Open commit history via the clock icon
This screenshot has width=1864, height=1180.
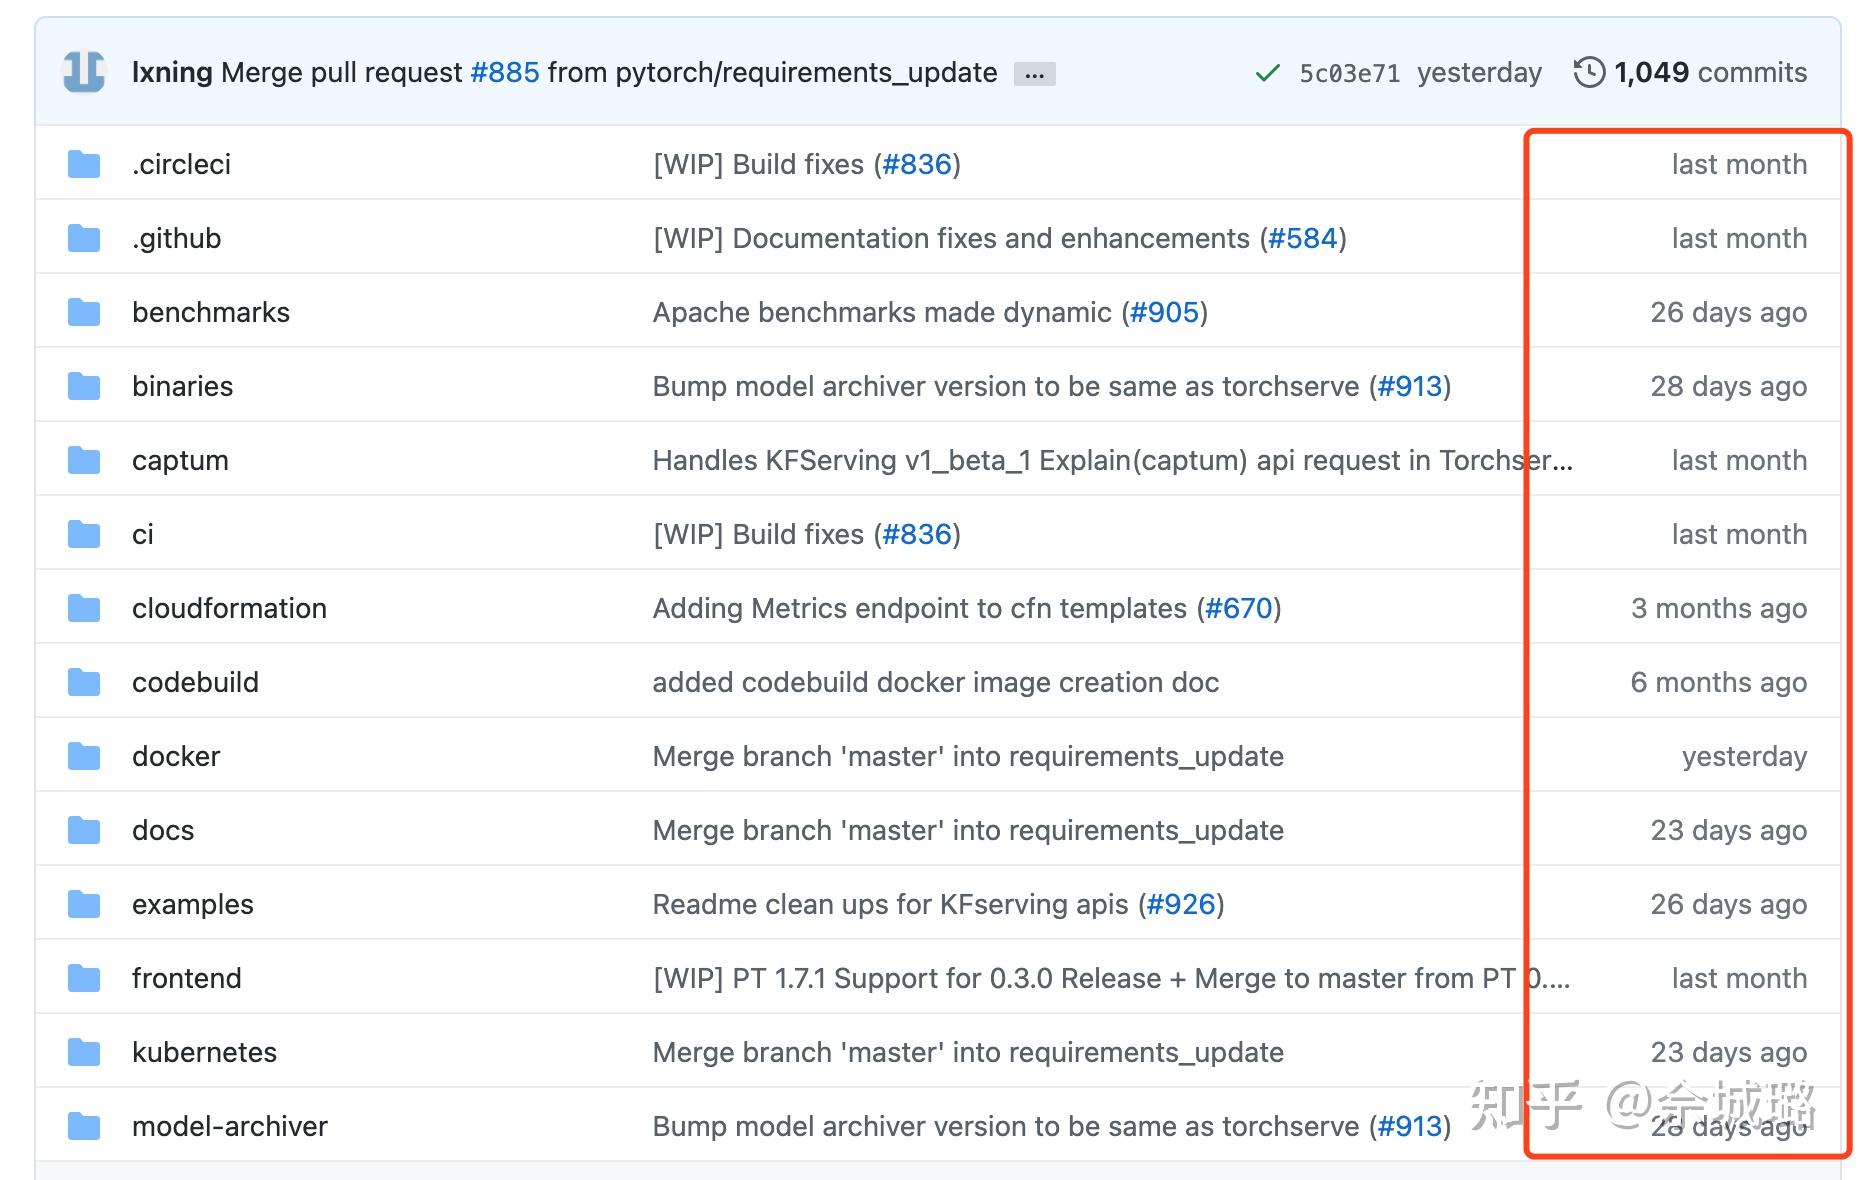click(x=1589, y=71)
